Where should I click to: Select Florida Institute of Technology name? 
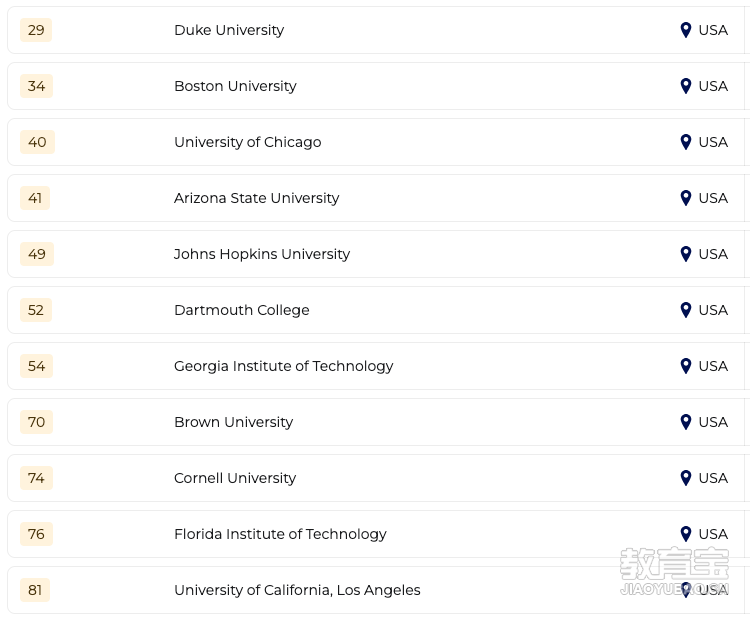pos(280,534)
